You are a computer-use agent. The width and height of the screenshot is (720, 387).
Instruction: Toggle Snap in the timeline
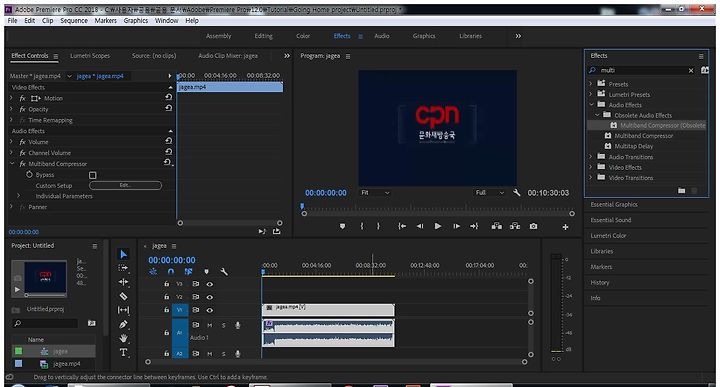coord(170,272)
